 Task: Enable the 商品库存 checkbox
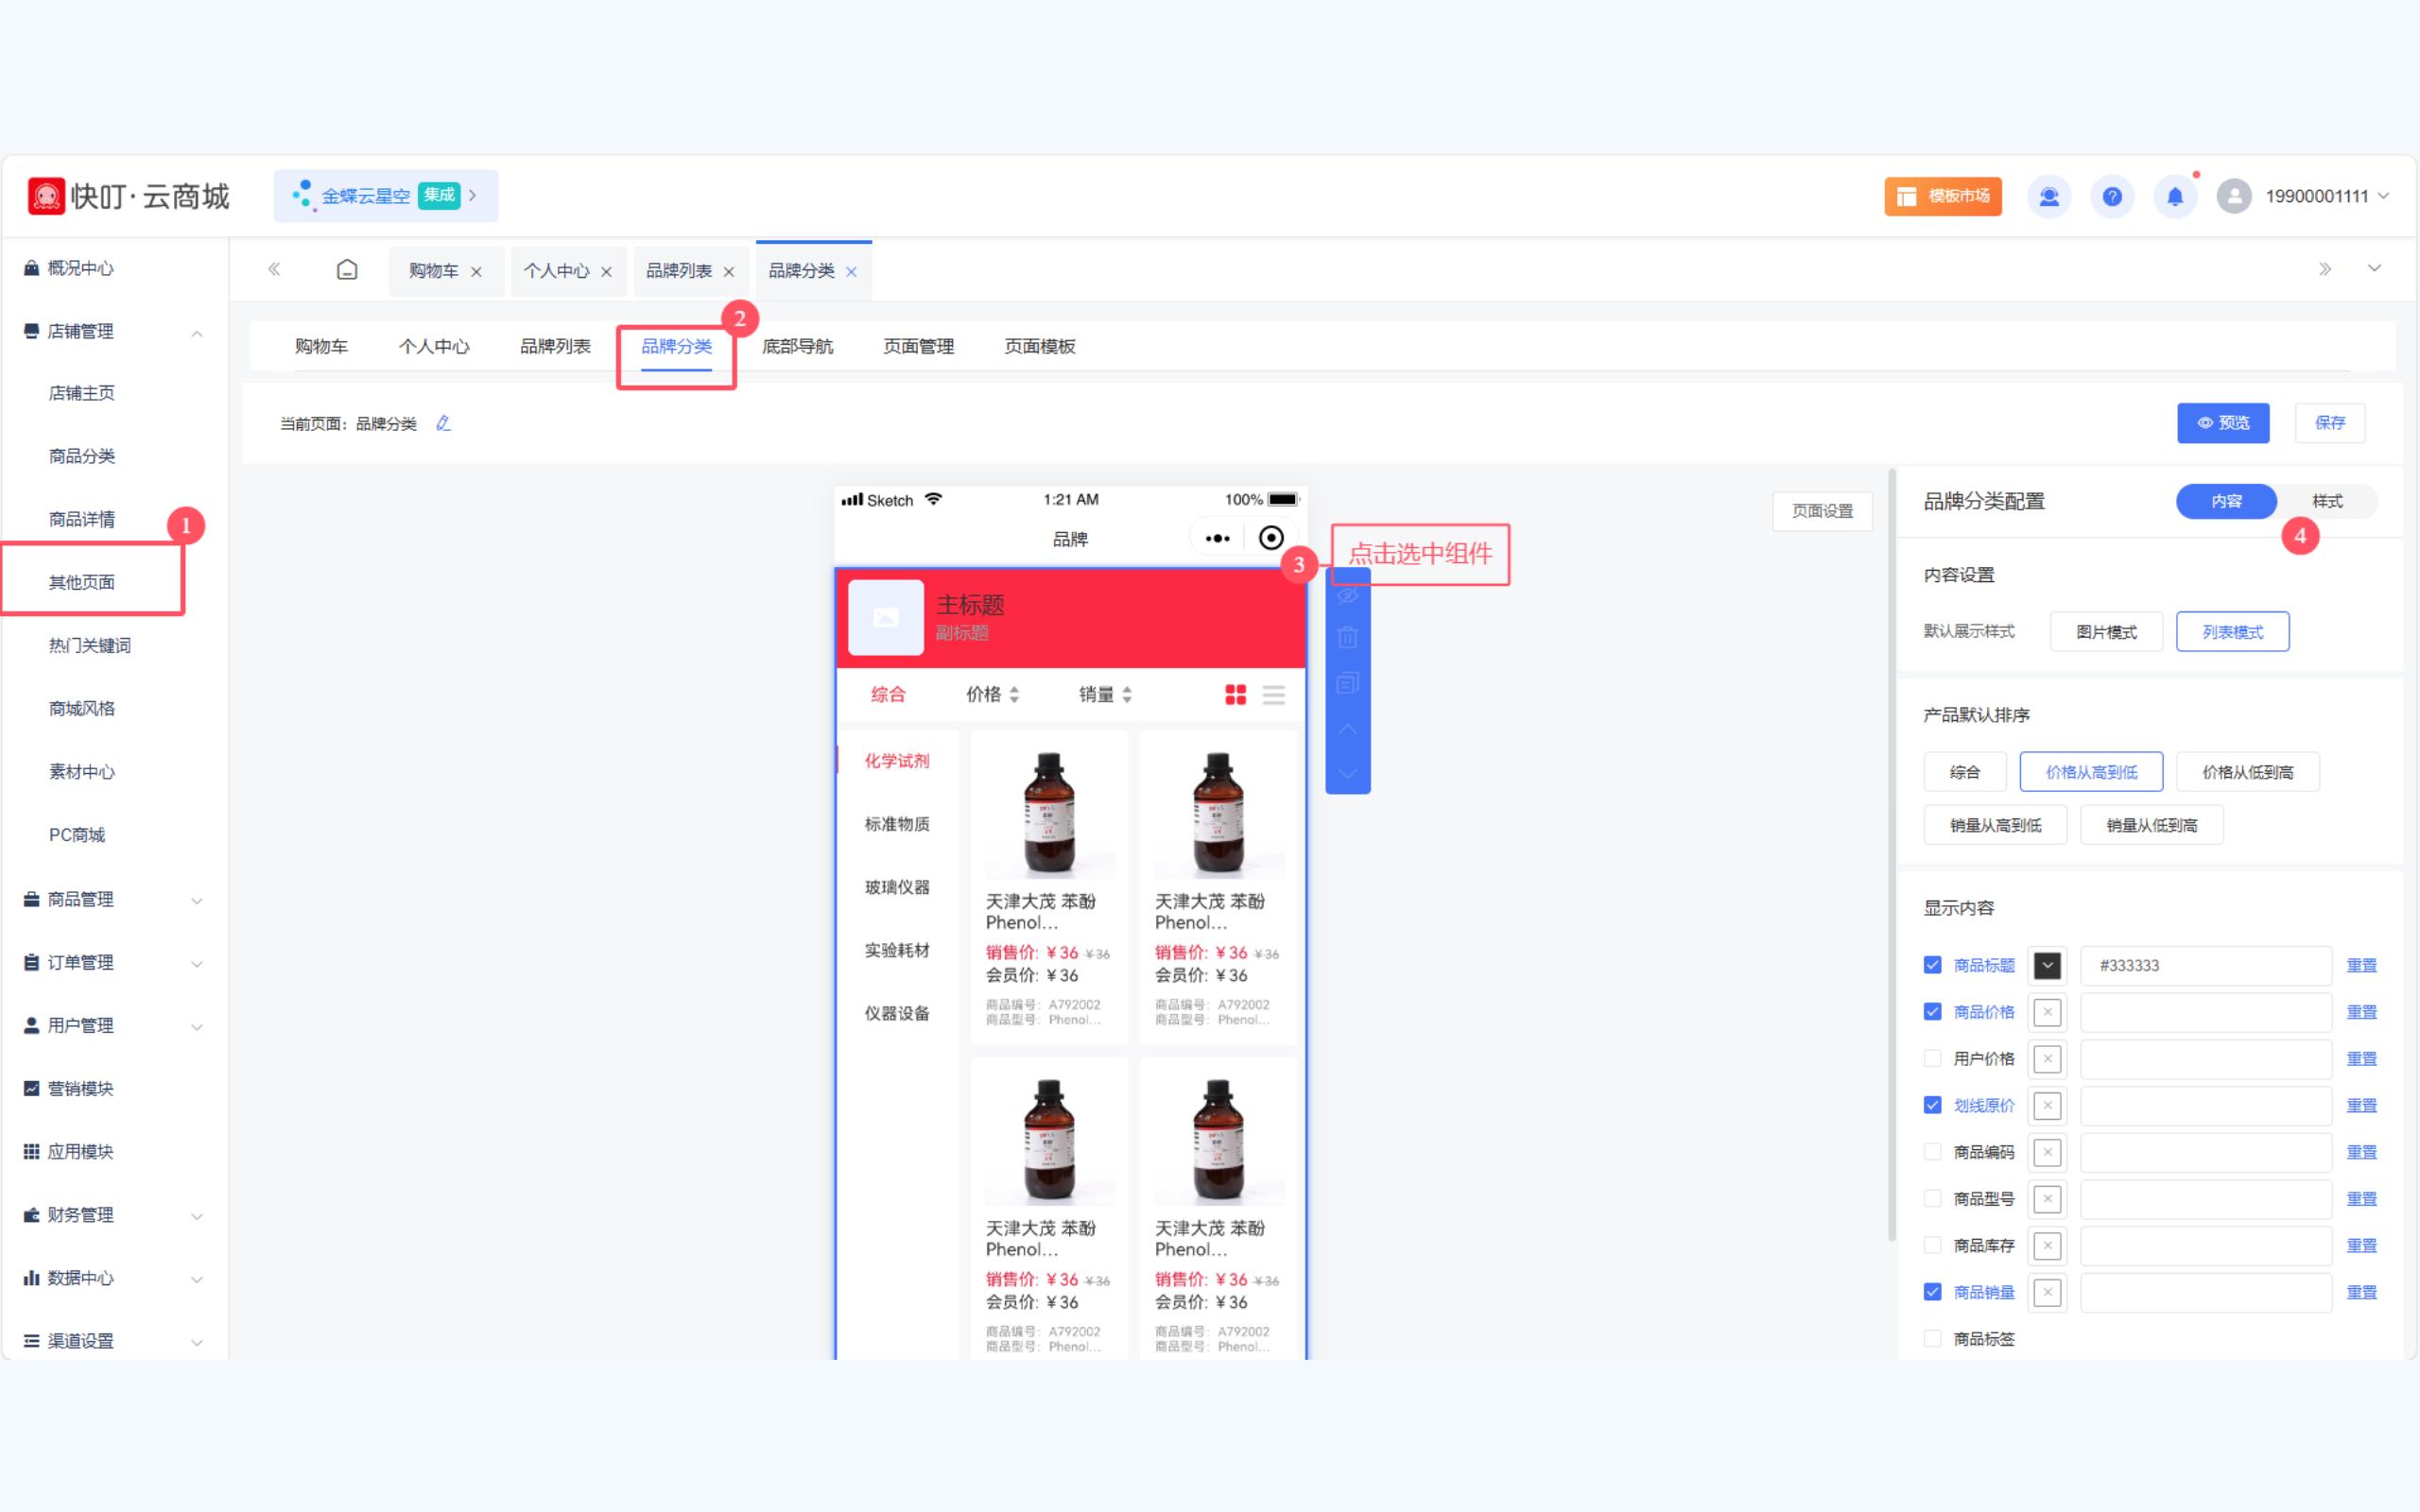coord(1932,1245)
